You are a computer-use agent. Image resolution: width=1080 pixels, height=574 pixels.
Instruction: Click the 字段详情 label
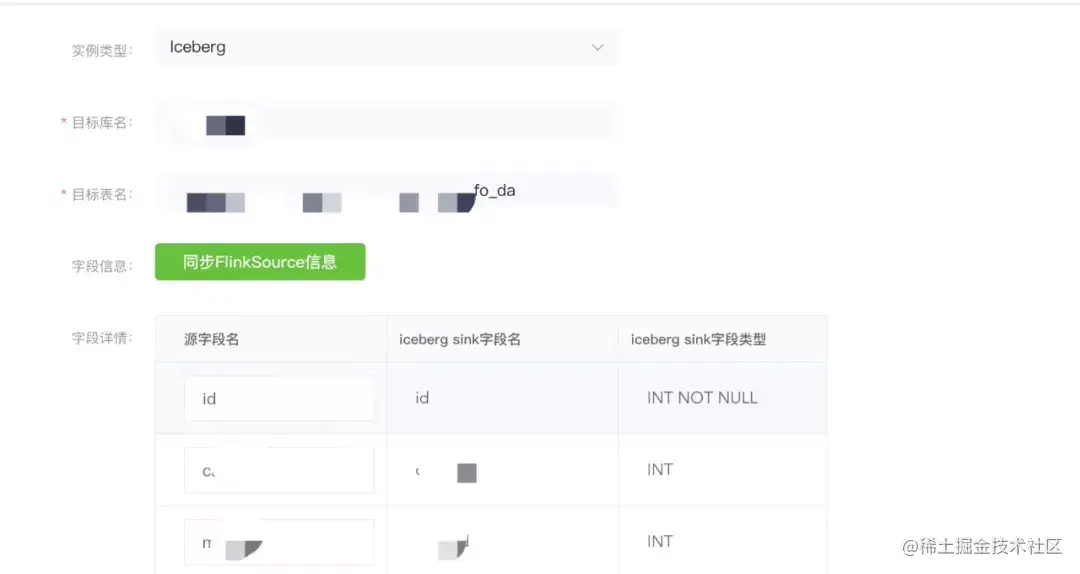click(x=102, y=338)
